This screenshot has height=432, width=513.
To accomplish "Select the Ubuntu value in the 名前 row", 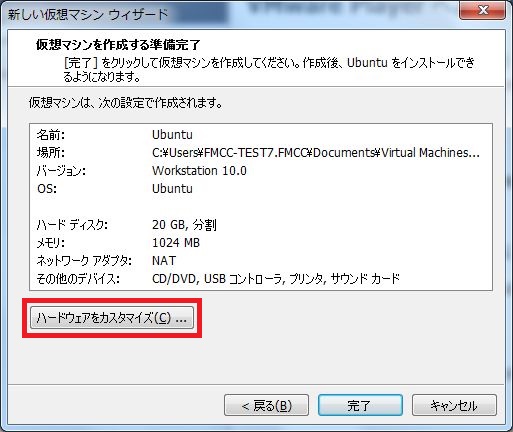I will [172, 135].
